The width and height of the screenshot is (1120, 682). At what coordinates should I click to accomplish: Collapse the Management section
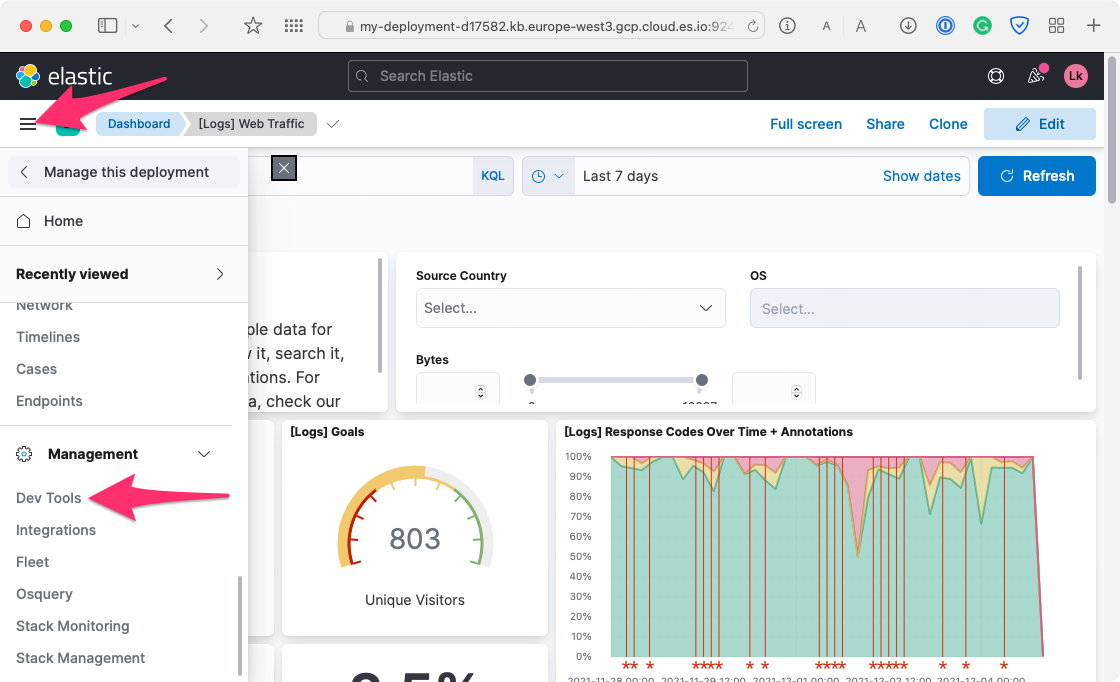[204, 454]
